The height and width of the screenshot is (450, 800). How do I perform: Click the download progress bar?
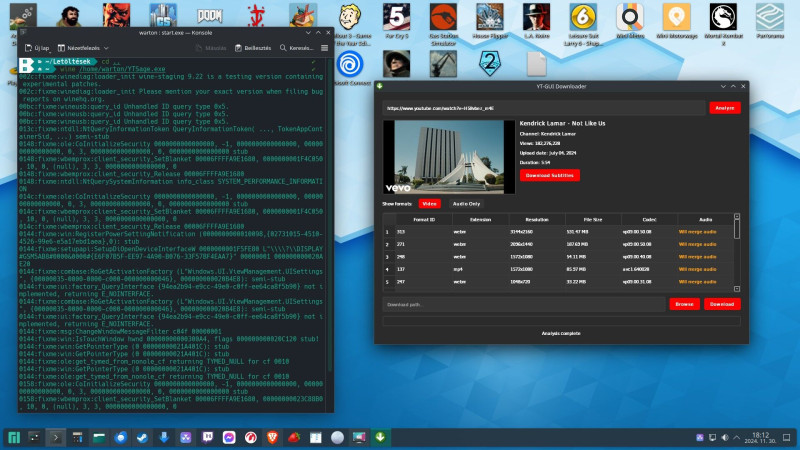coord(561,321)
